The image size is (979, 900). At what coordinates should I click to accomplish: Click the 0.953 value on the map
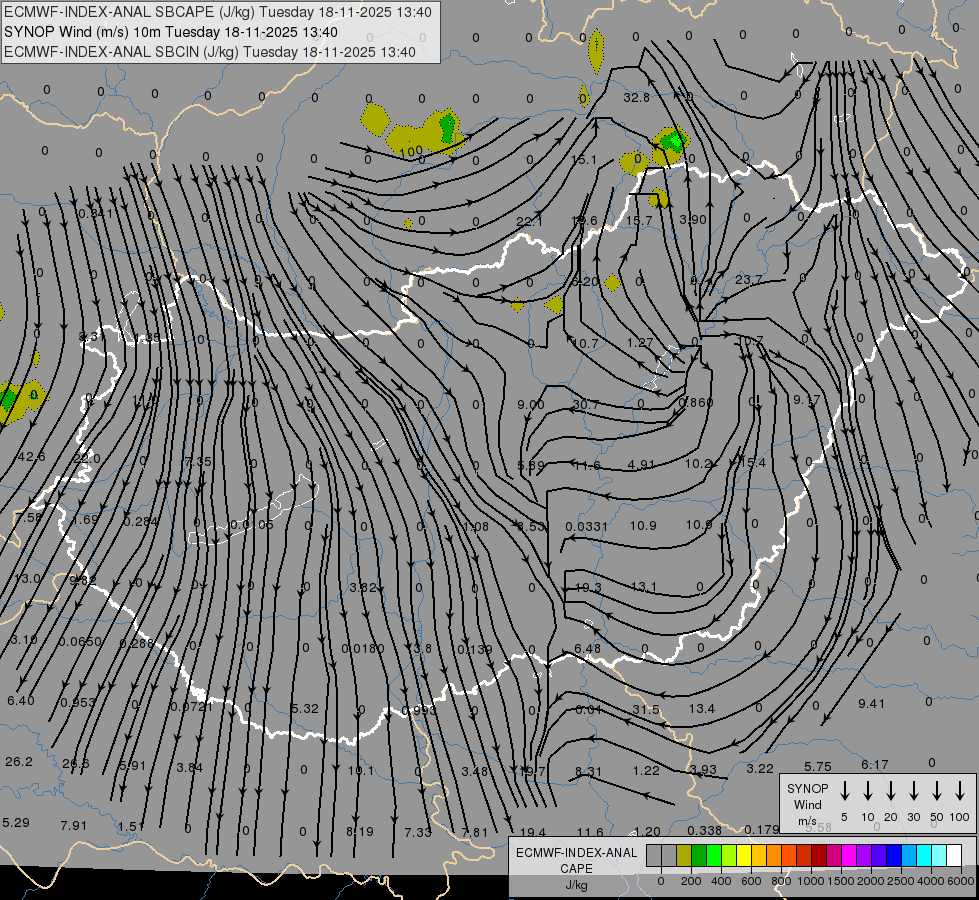pyautogui.click(x=78, y=703)
